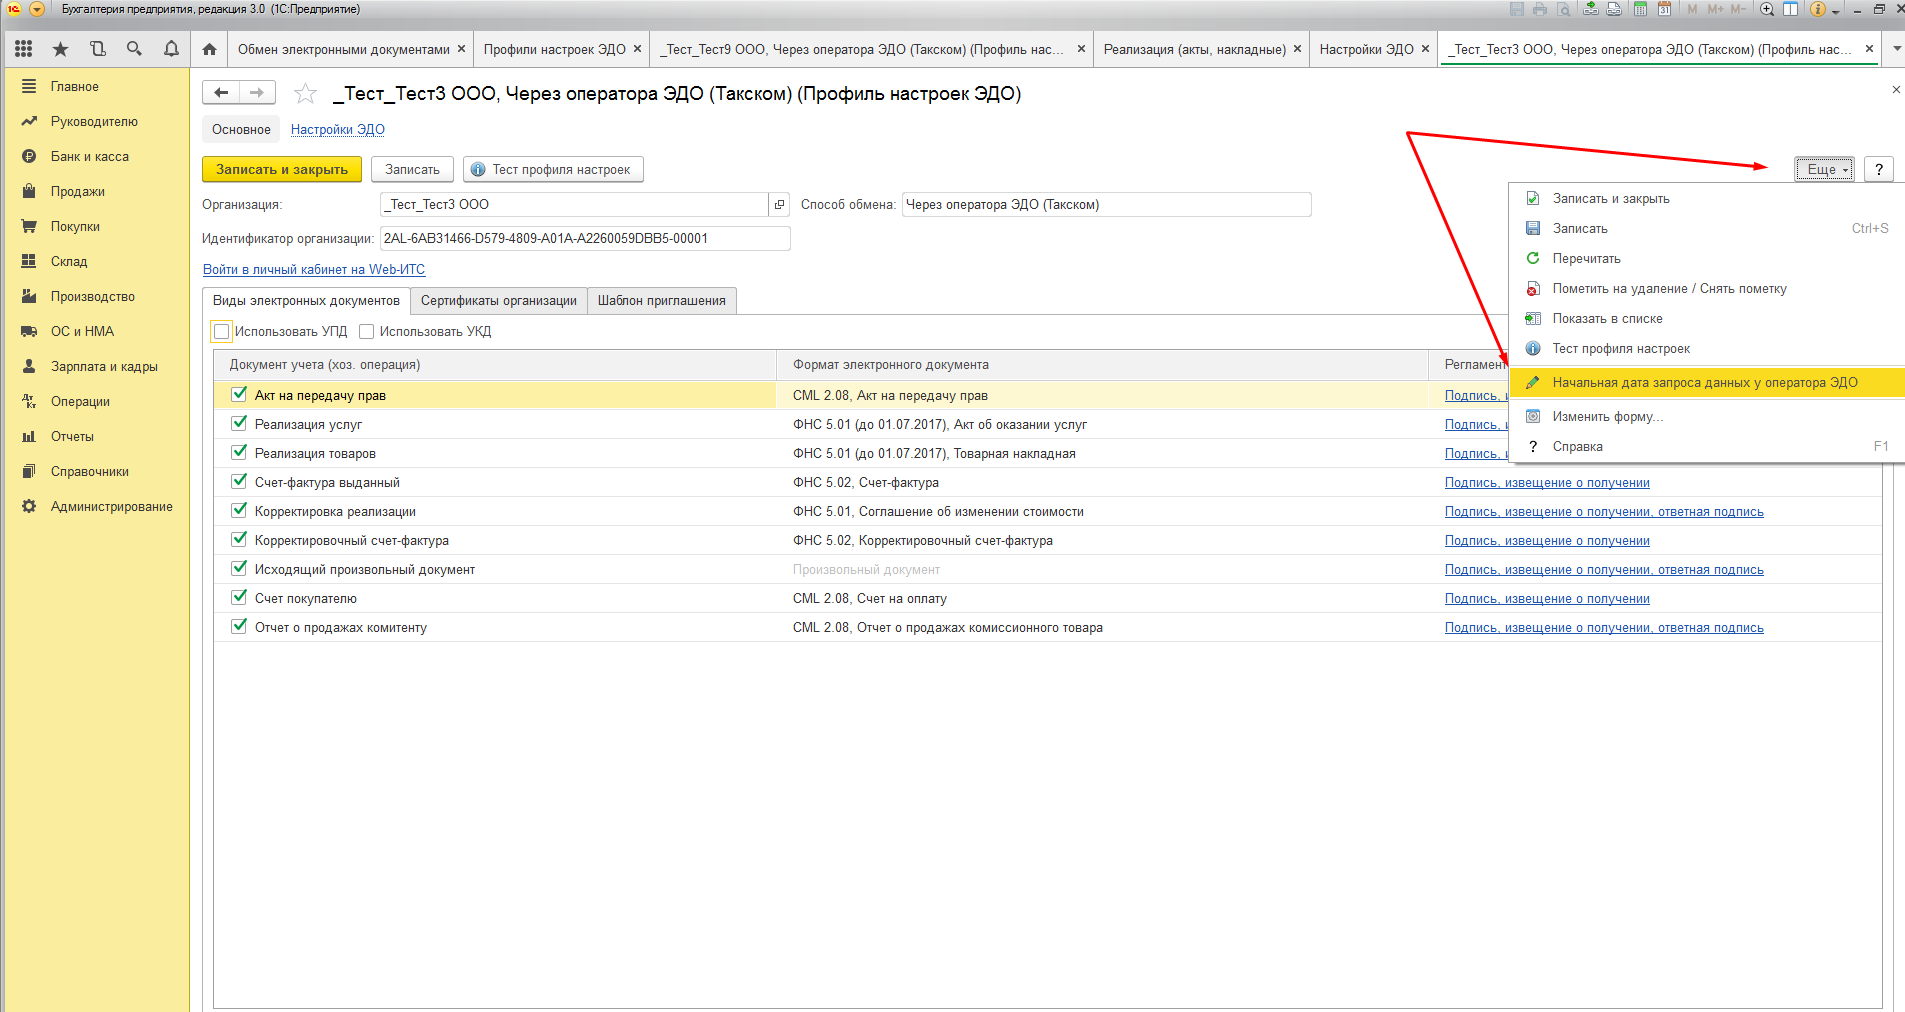Uncheck the Реализация услуг row checkbox
The width and height of the screenshot is (1905, 1012).
239,424
